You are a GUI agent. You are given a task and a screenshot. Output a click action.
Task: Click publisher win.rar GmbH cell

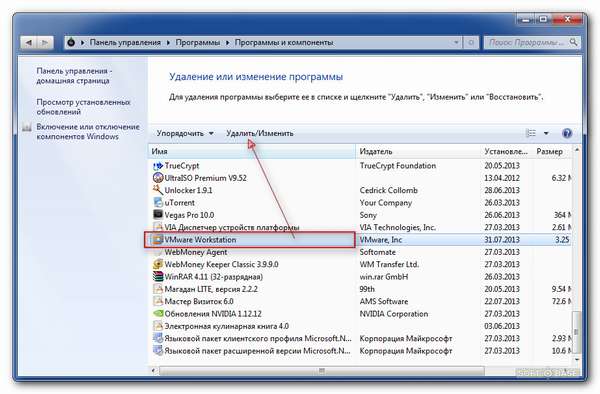(x=383, y=277)
